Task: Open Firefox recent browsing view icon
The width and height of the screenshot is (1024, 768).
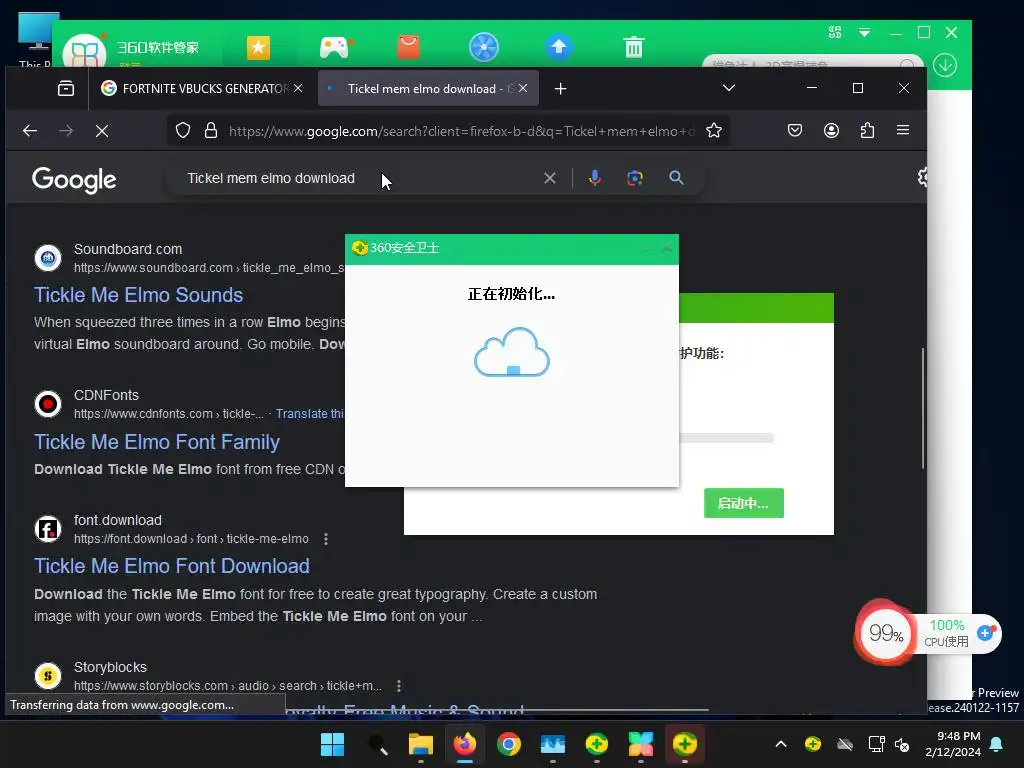Action: click(x=66, y=88)
